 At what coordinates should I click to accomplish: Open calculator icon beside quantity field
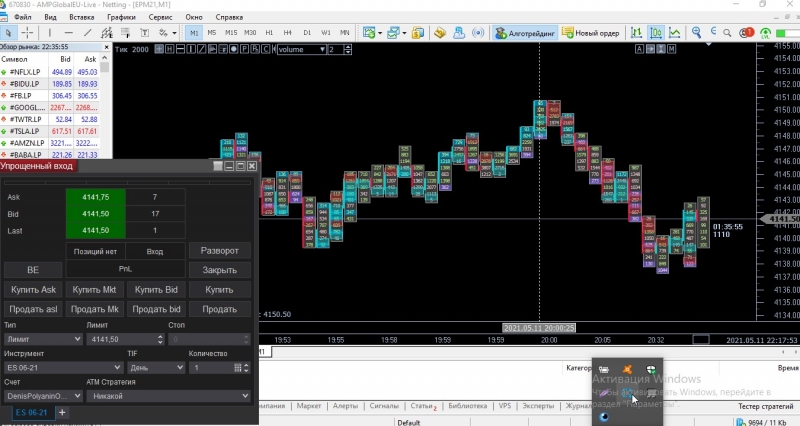pyautogui.click(x=238, y=368)
